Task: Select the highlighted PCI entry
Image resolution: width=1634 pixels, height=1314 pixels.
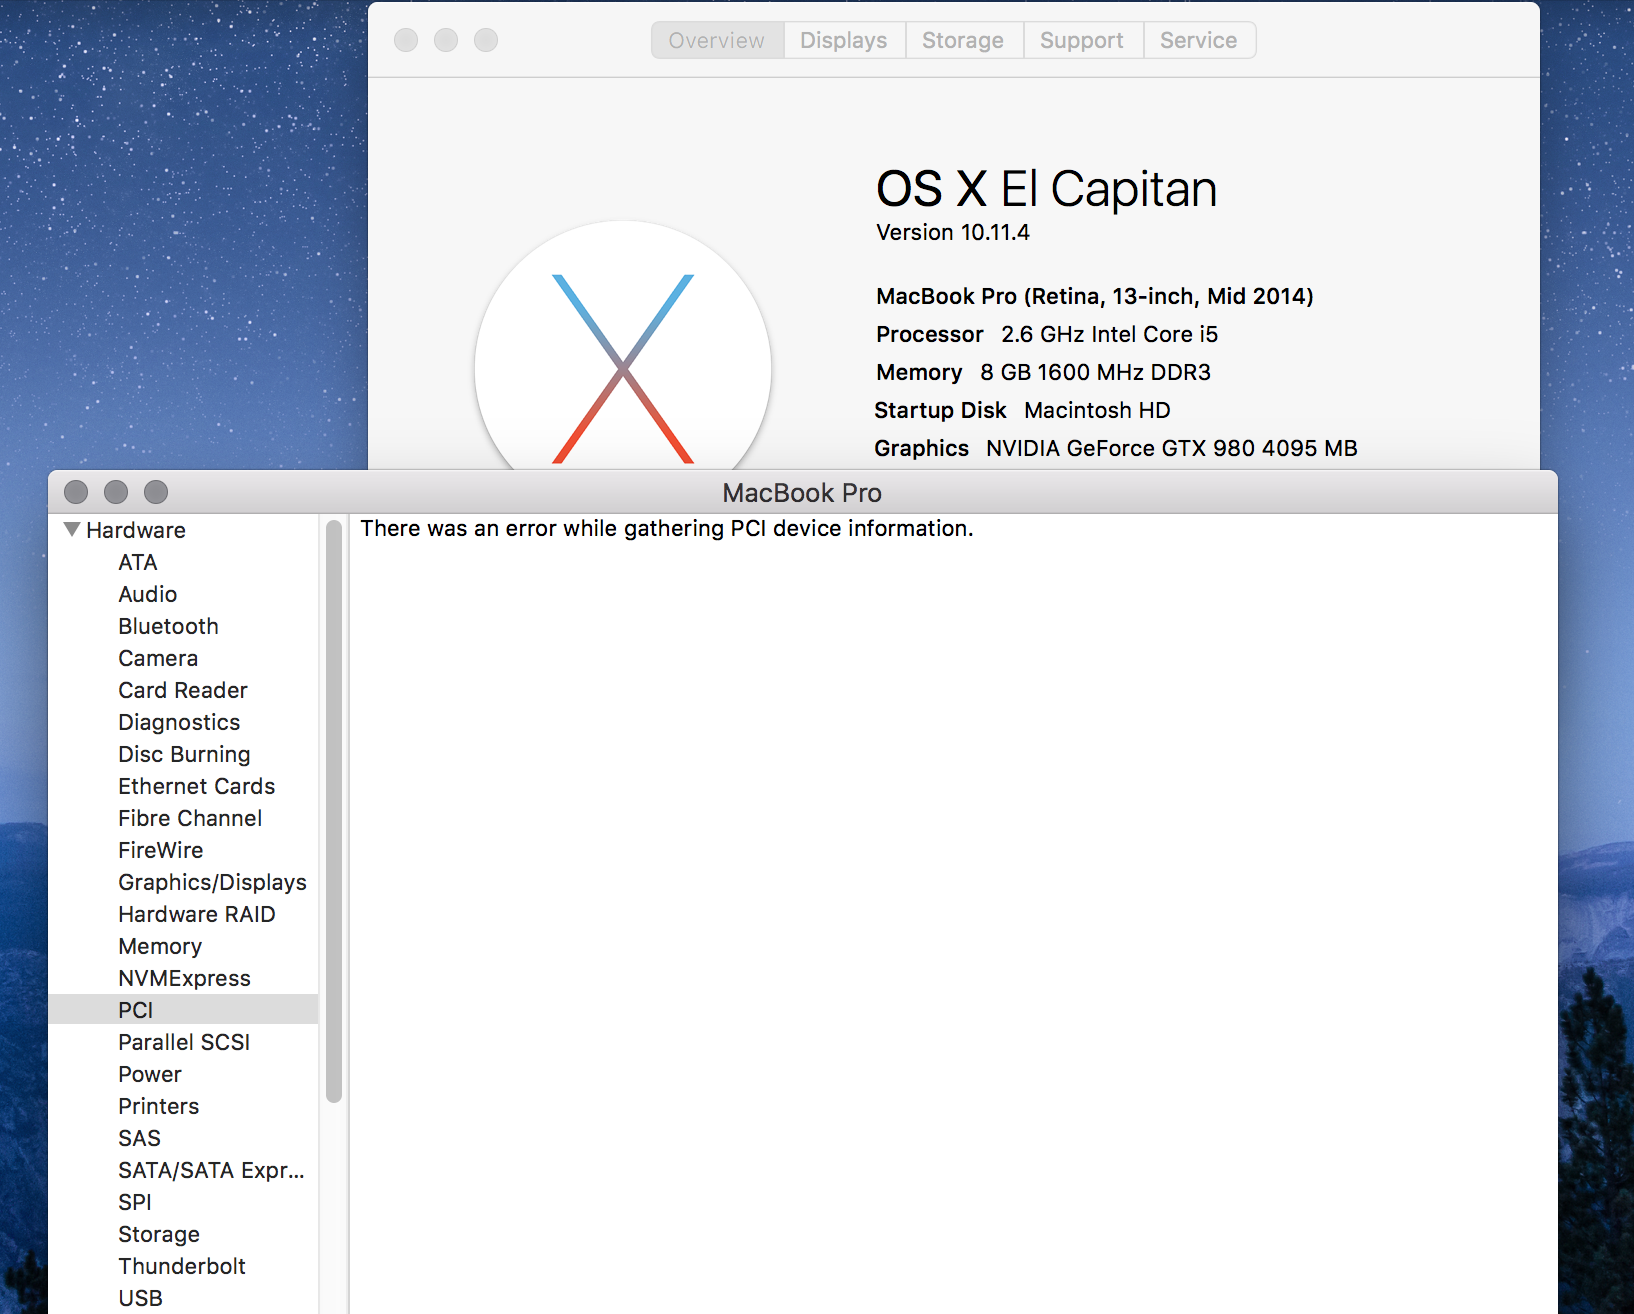Action: [x=183, y=1010]
